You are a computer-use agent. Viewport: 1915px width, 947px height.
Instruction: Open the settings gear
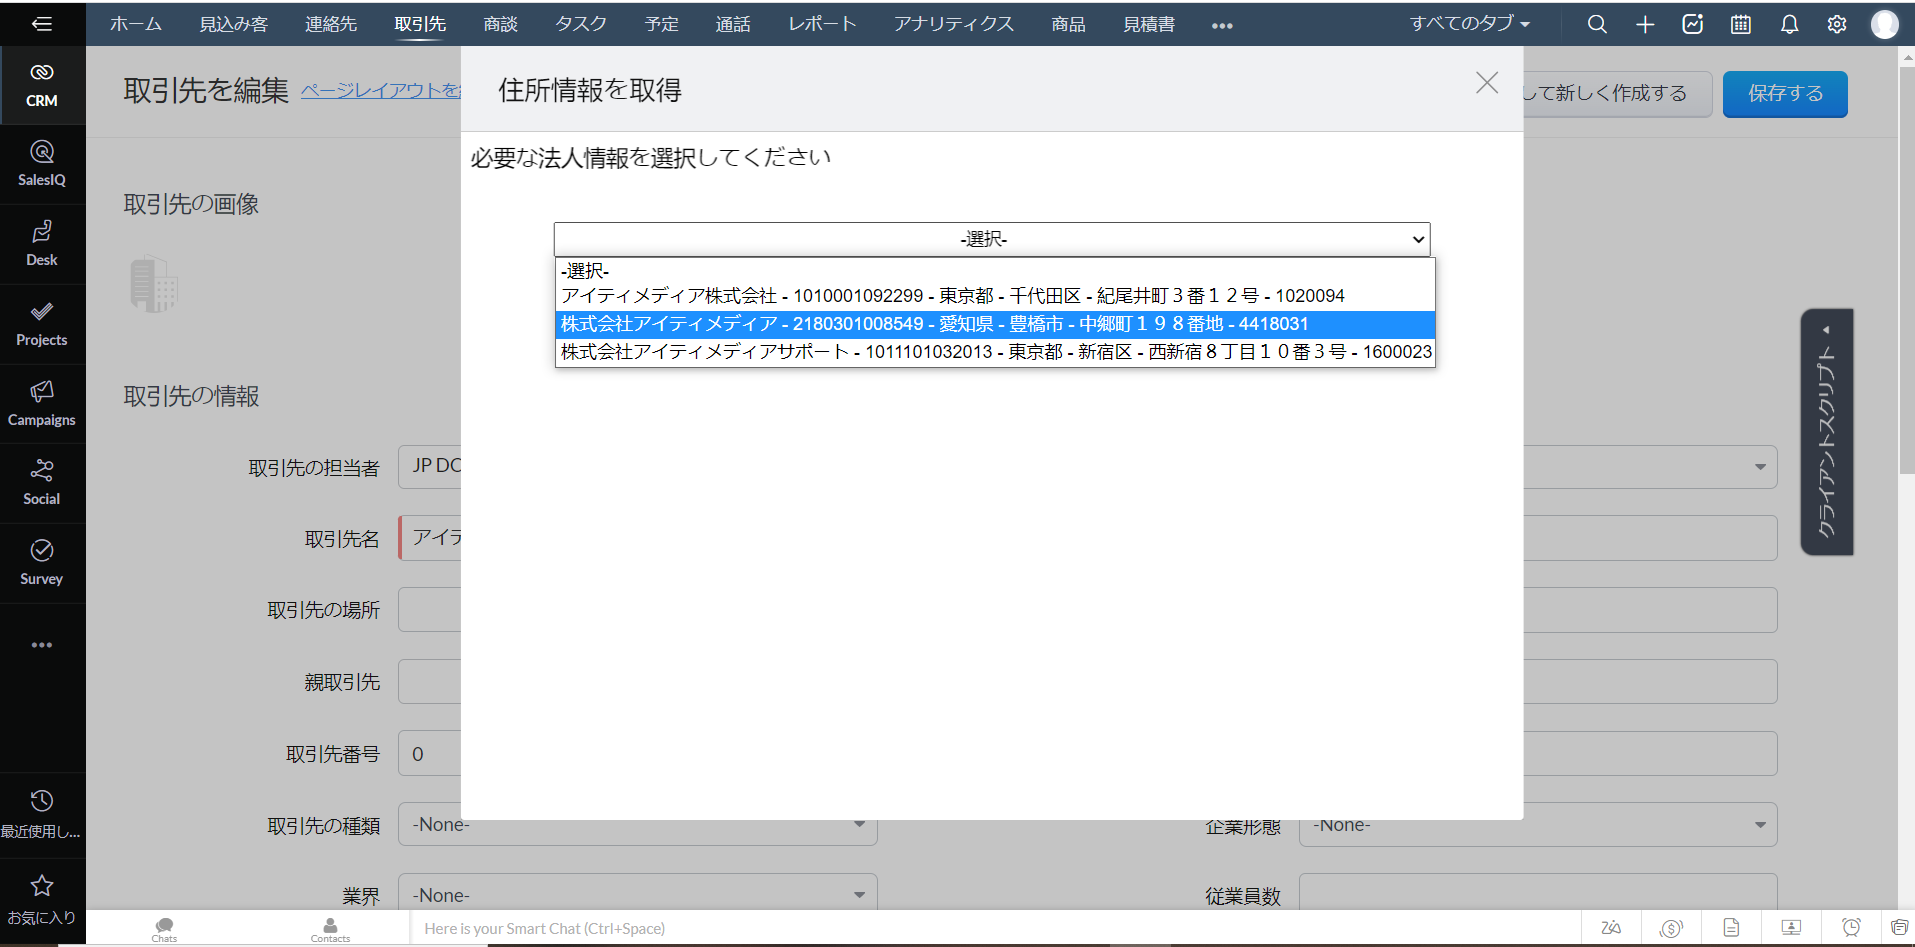(1837, 24)
